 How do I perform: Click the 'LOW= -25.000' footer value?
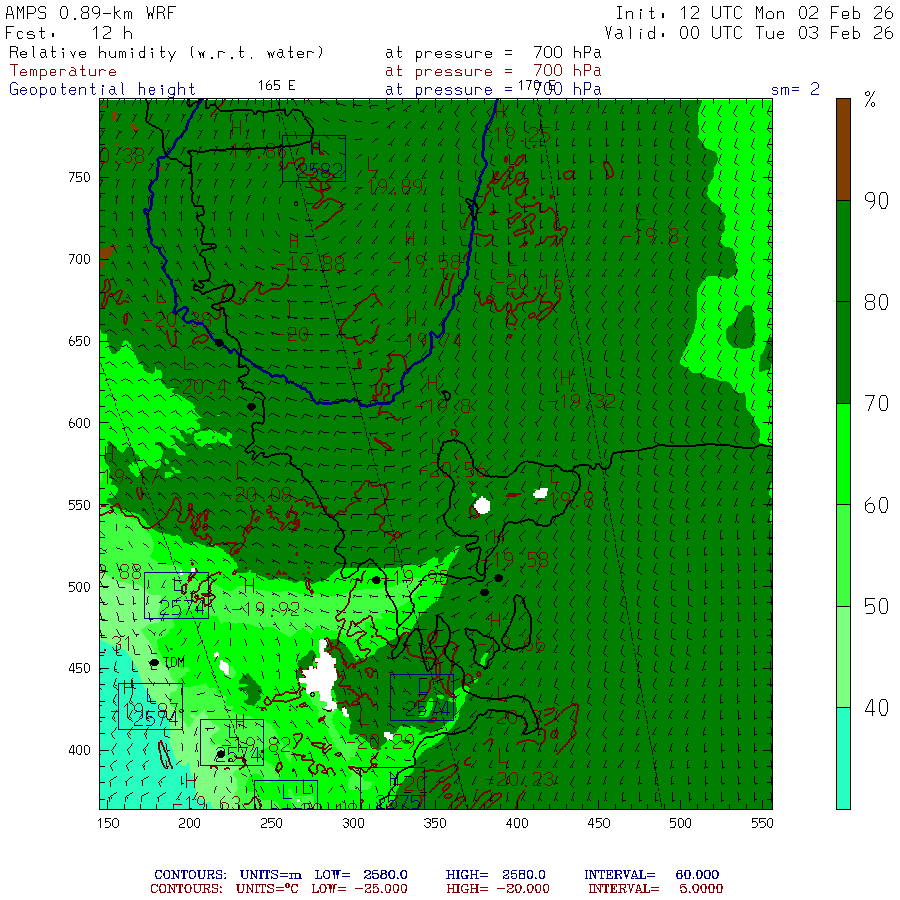pyautogui.click(x=359, y=889)
